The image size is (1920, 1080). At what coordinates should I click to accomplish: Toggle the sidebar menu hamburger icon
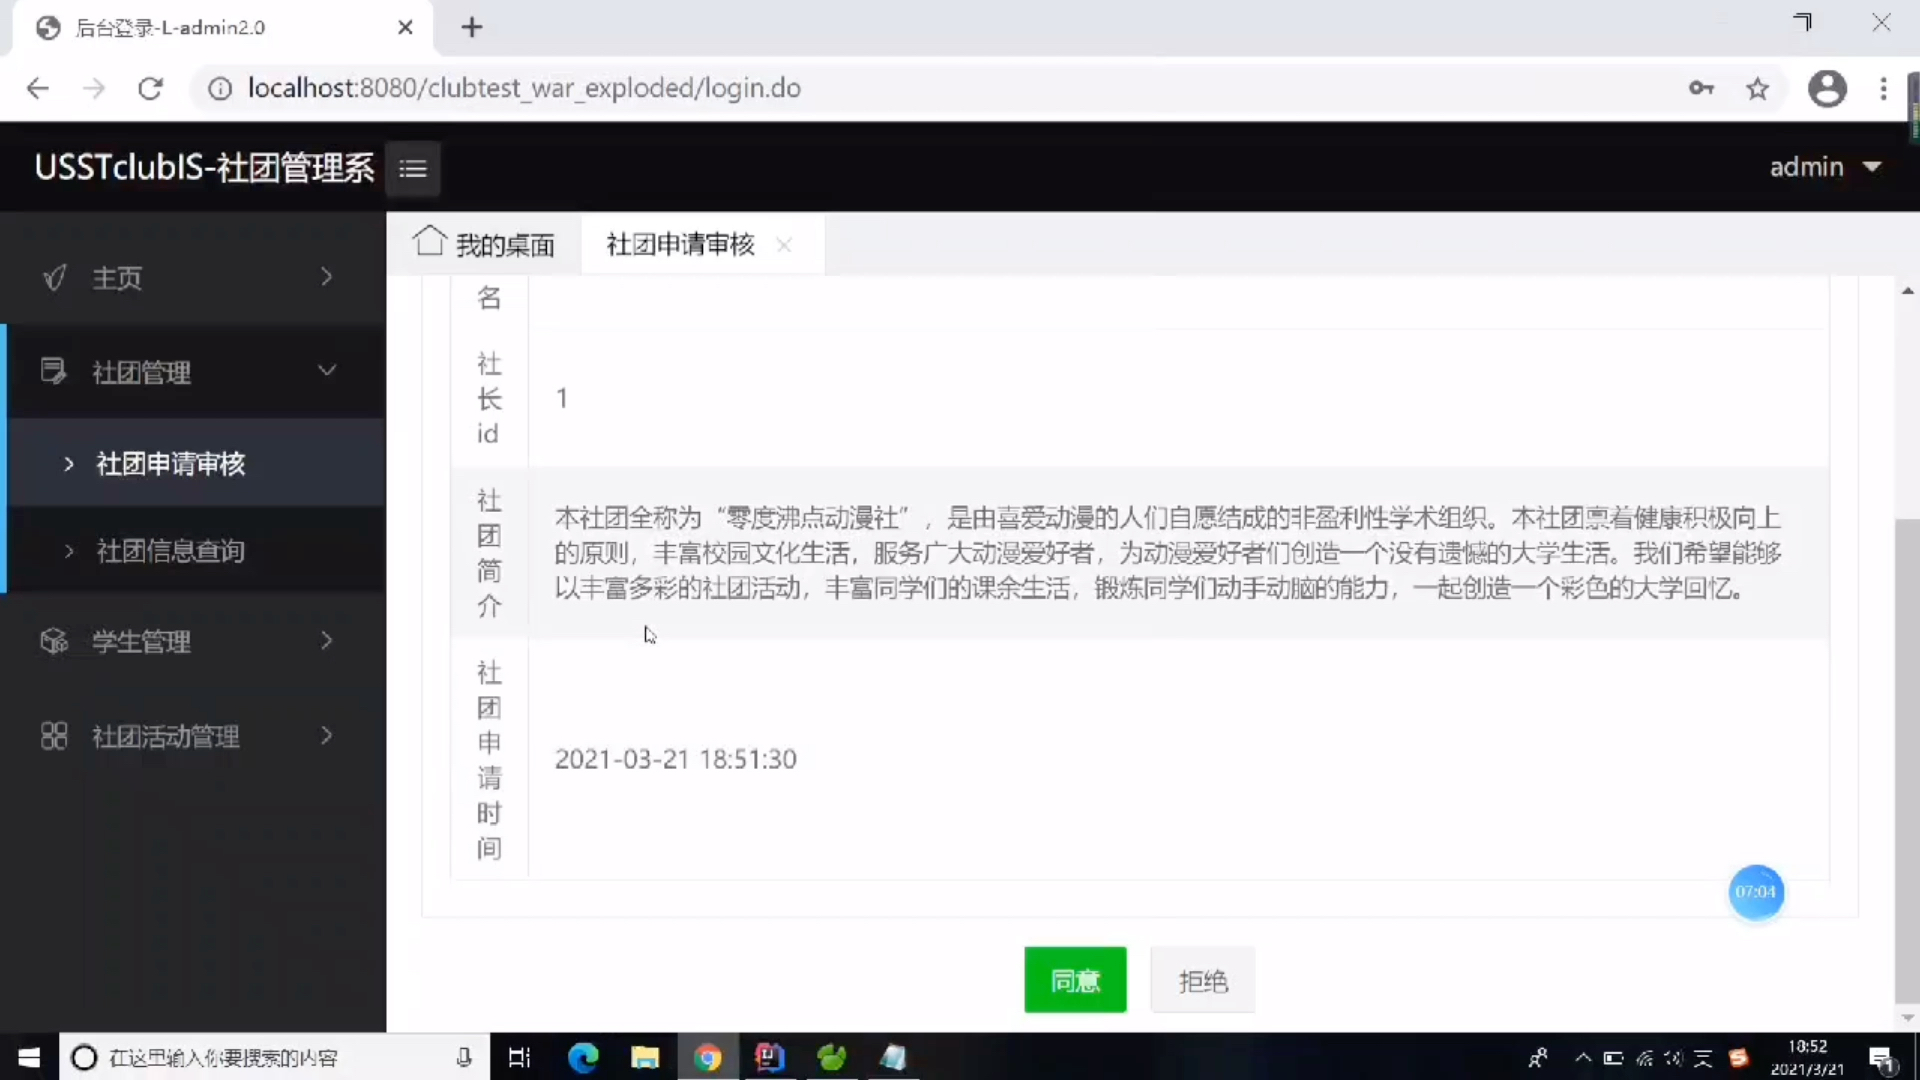click(413, 168)
